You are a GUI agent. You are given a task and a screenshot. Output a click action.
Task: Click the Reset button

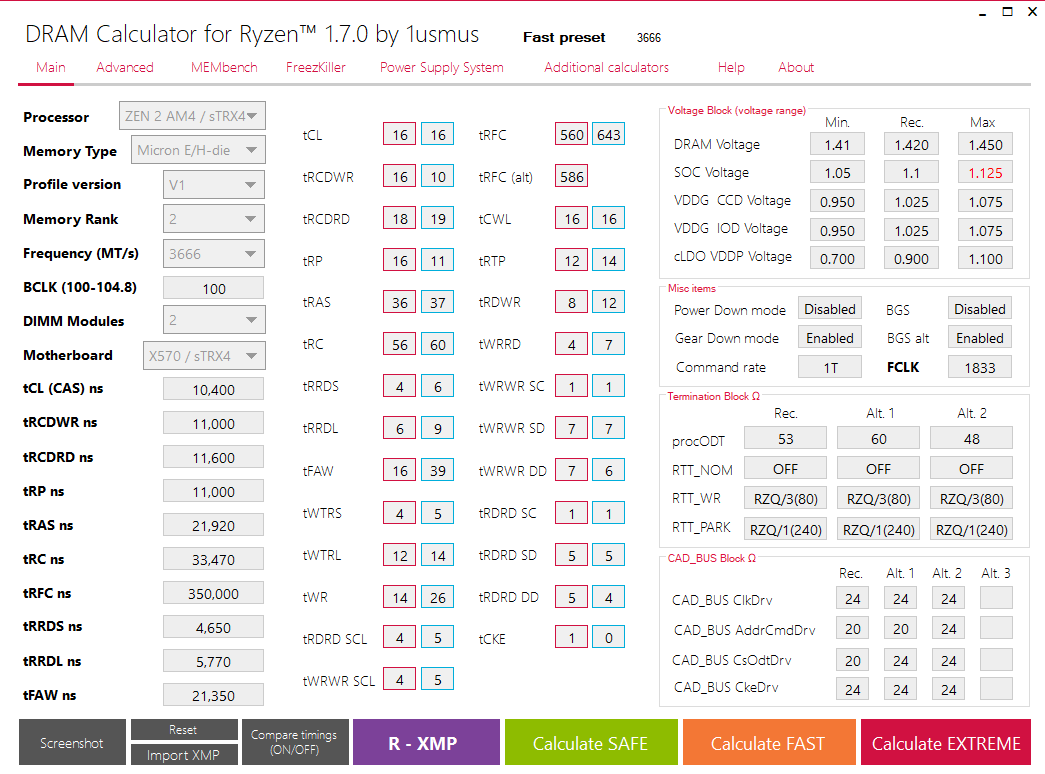point(184,730)
